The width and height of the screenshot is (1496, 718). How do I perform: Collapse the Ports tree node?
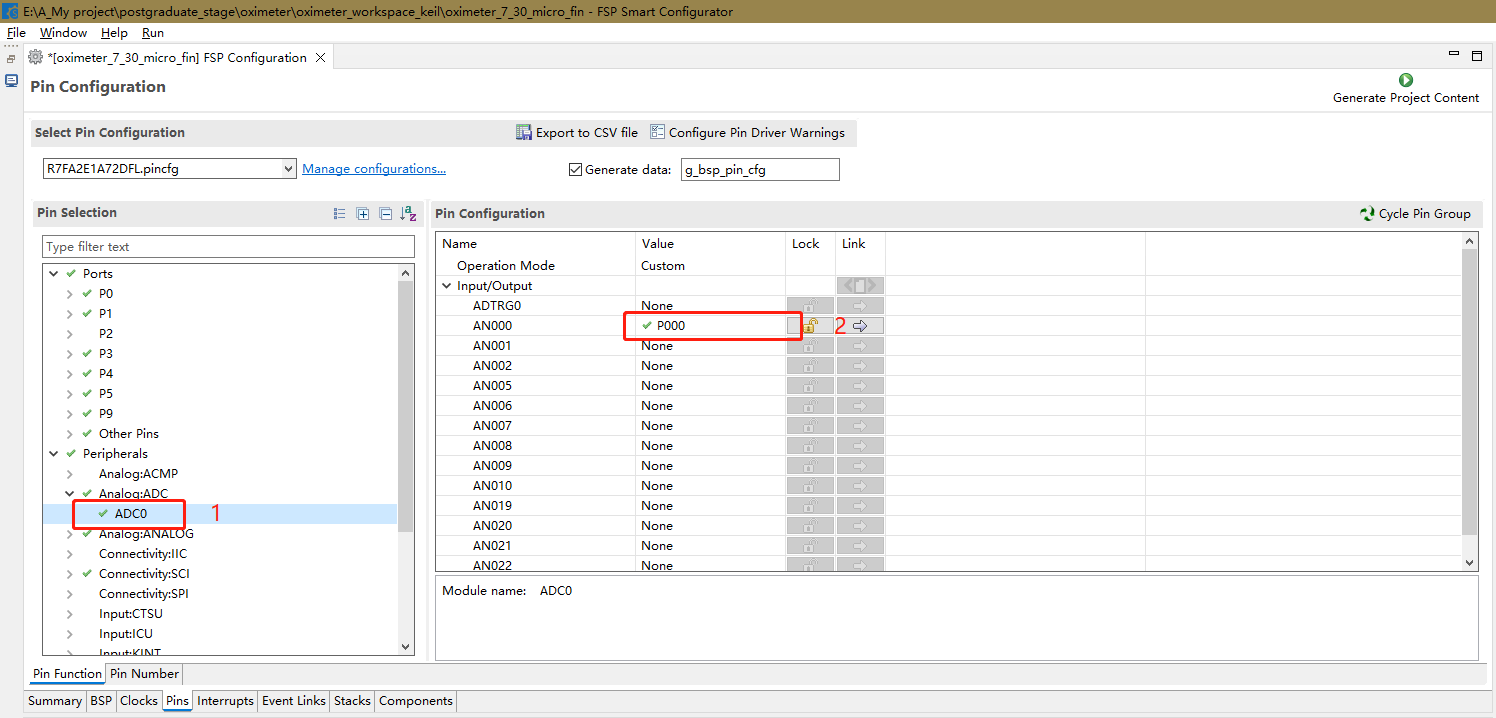click(53, 273)
